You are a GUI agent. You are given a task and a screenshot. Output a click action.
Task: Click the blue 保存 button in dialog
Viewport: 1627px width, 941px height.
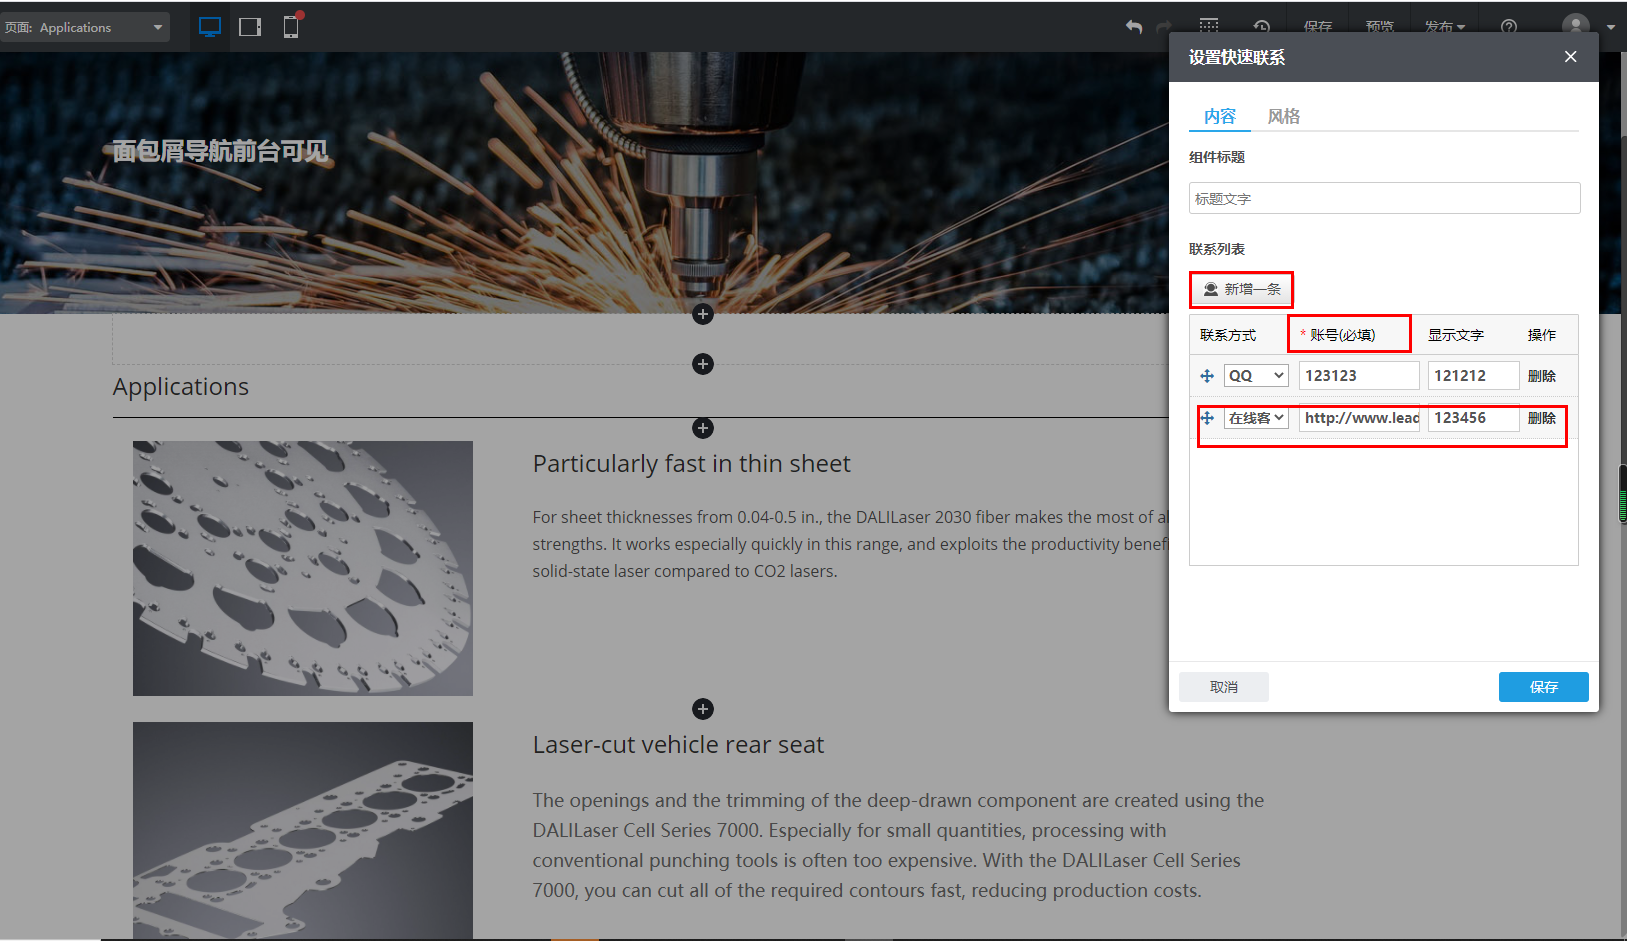1543,687
